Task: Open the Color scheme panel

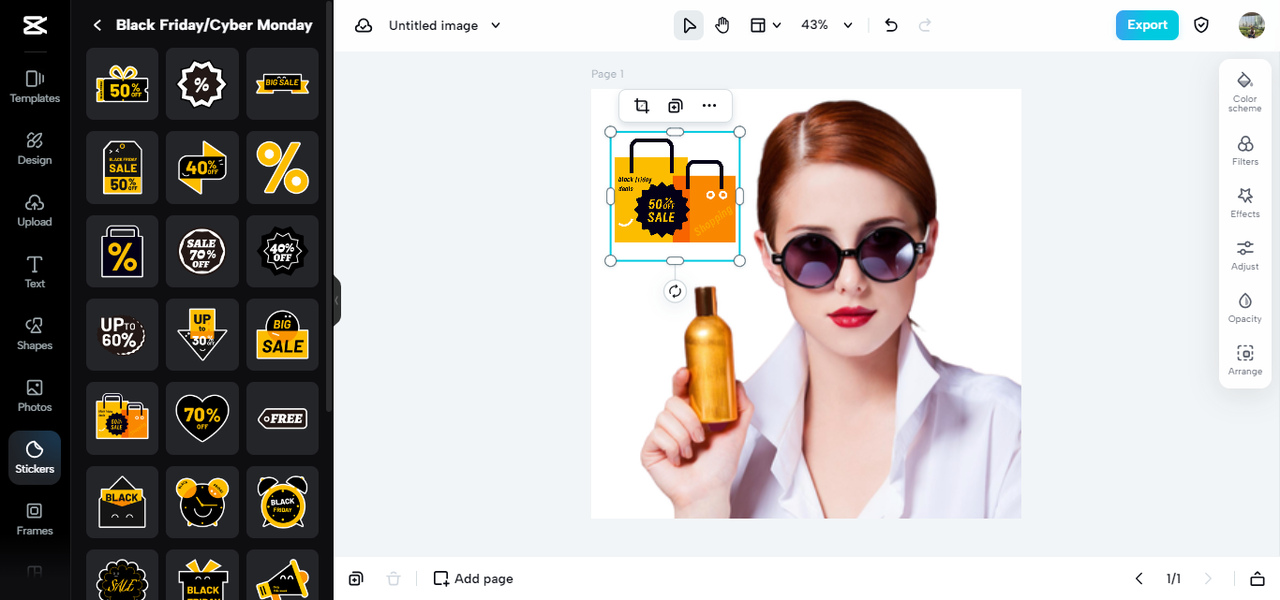Action: (1245, 92)
